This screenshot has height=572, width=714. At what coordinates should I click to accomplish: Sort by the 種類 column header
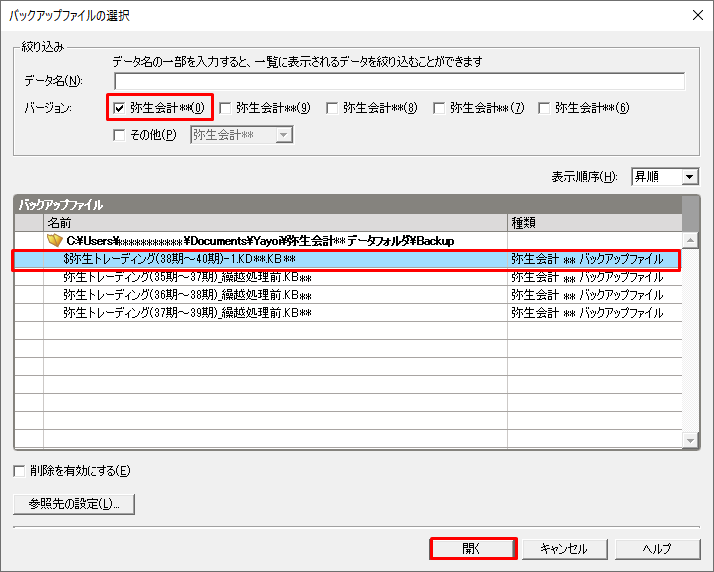pos(595,223)
